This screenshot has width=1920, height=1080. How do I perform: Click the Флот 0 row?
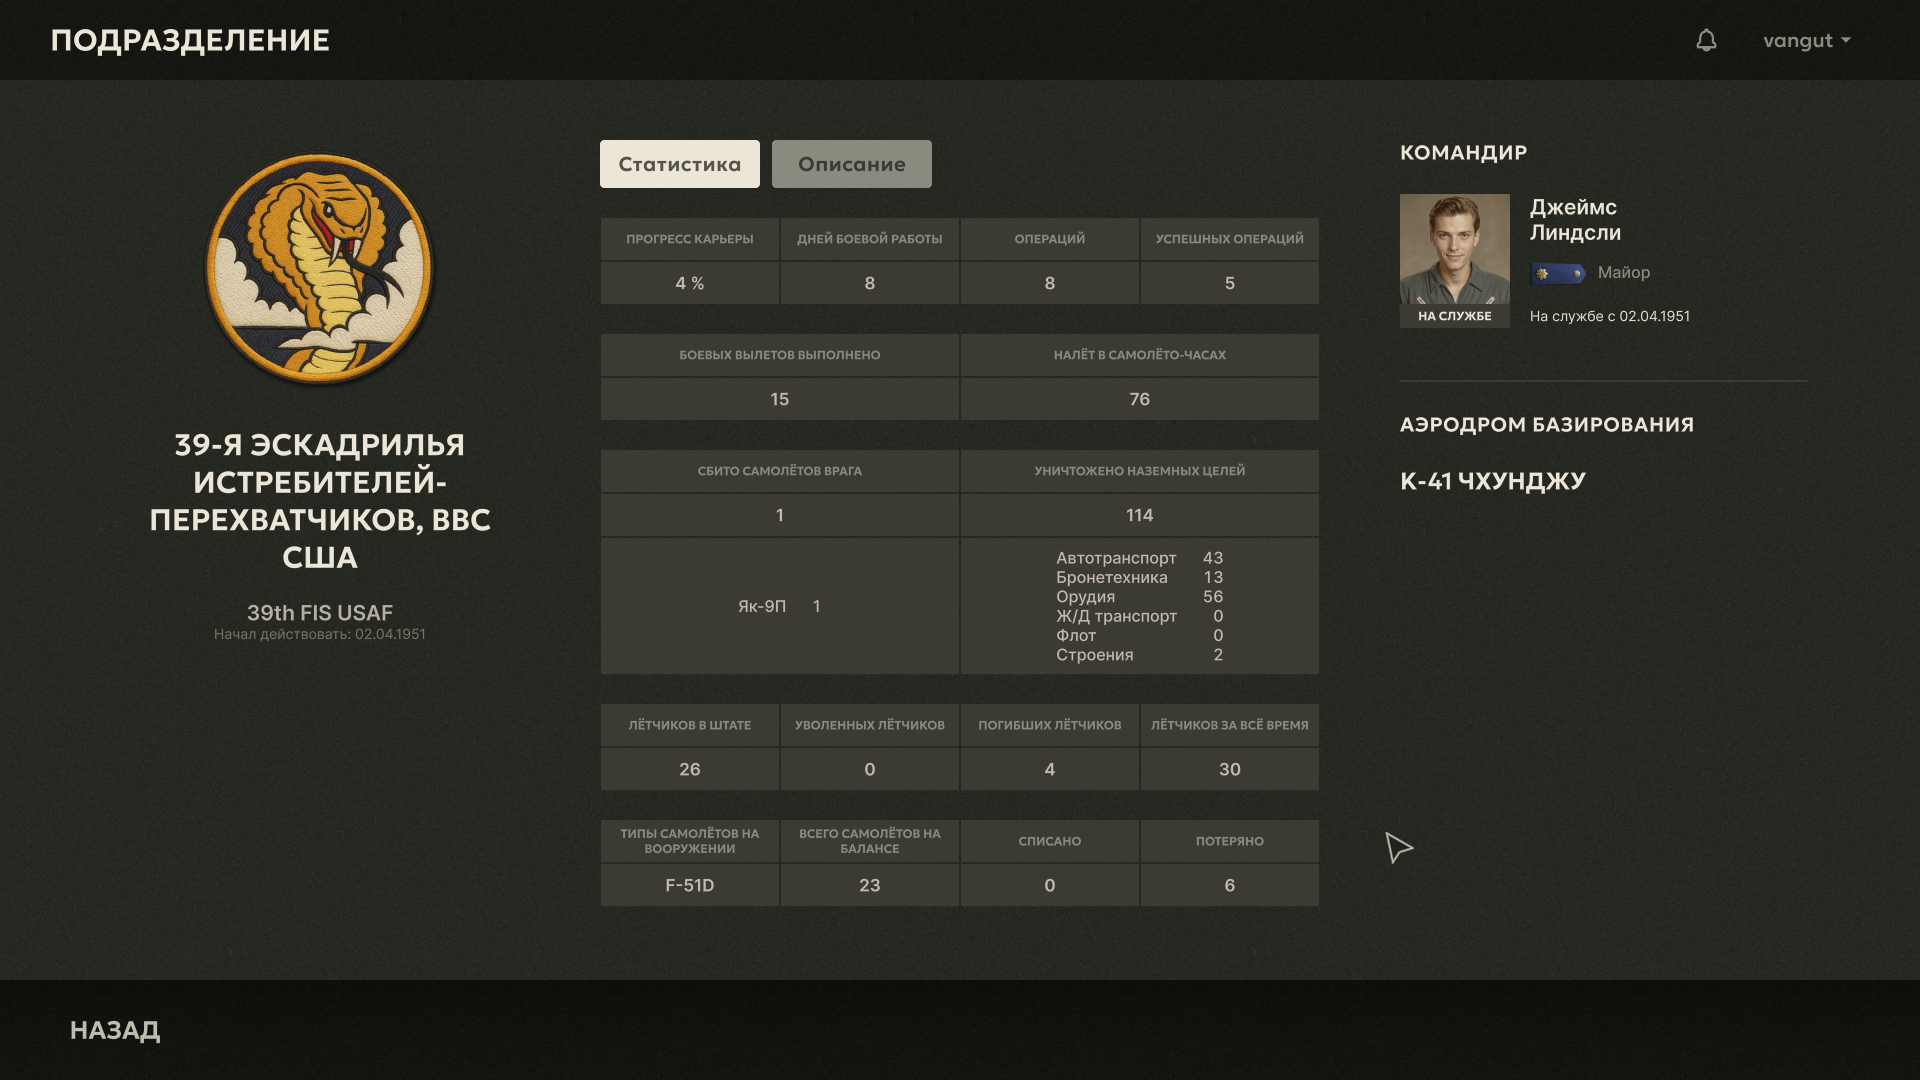pyautogui.click(x=1140, y=636)
